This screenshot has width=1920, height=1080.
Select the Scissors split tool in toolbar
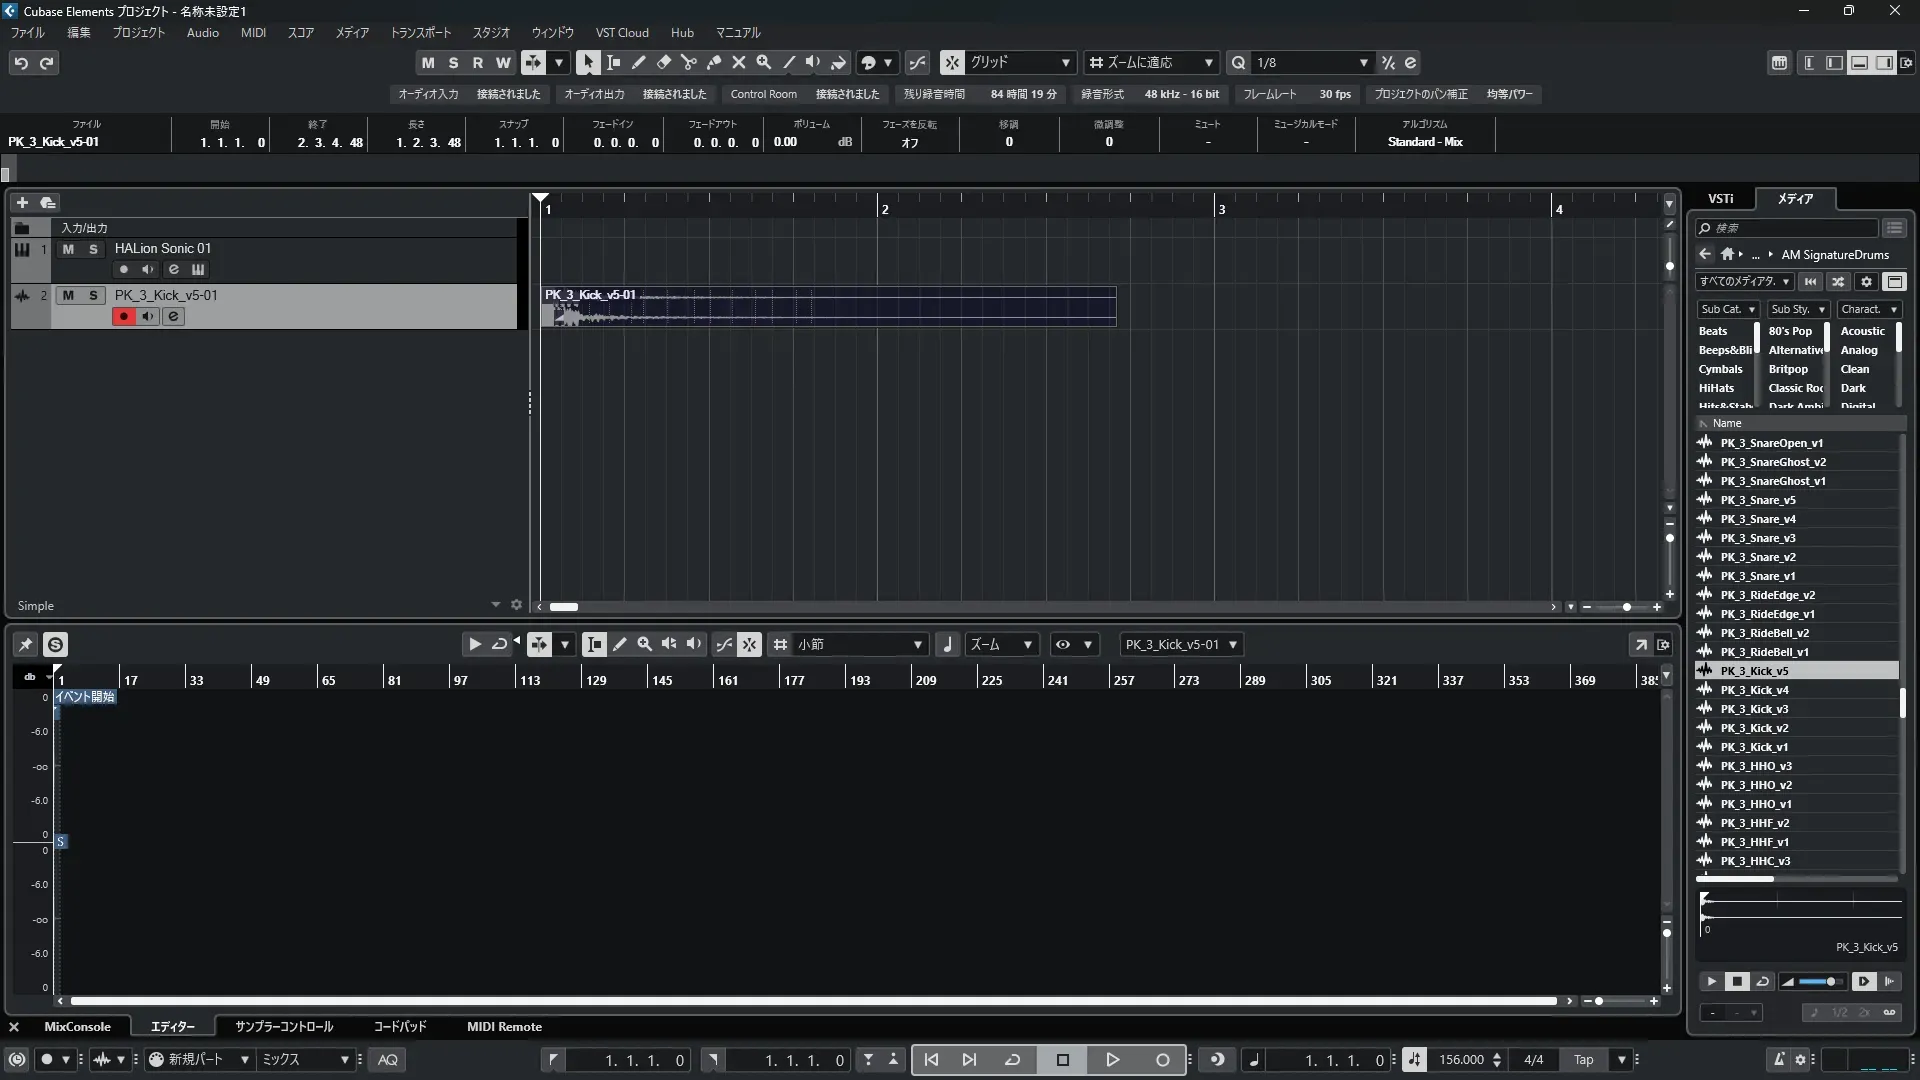coord(689,62)
